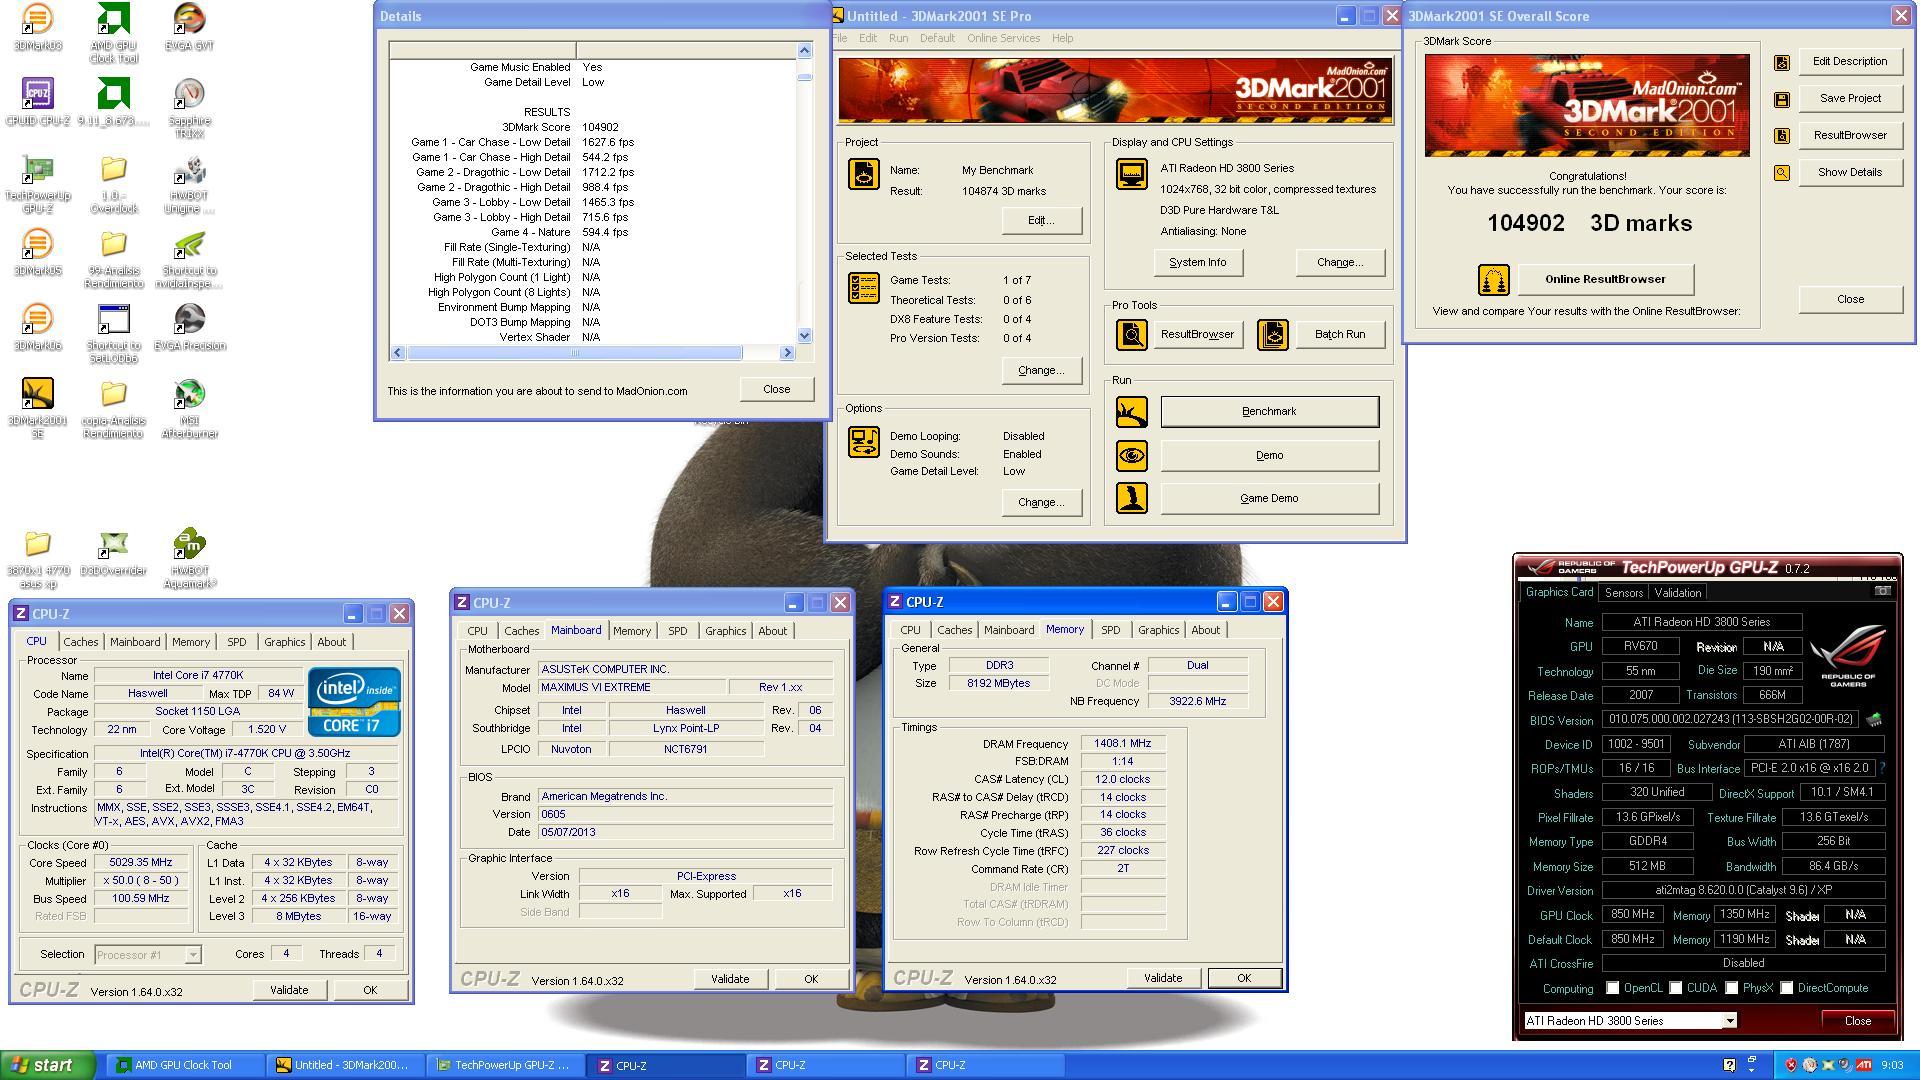
Task: Enable the OpenCL checkbox in GPU-Z
Action: coord(1612,988)
